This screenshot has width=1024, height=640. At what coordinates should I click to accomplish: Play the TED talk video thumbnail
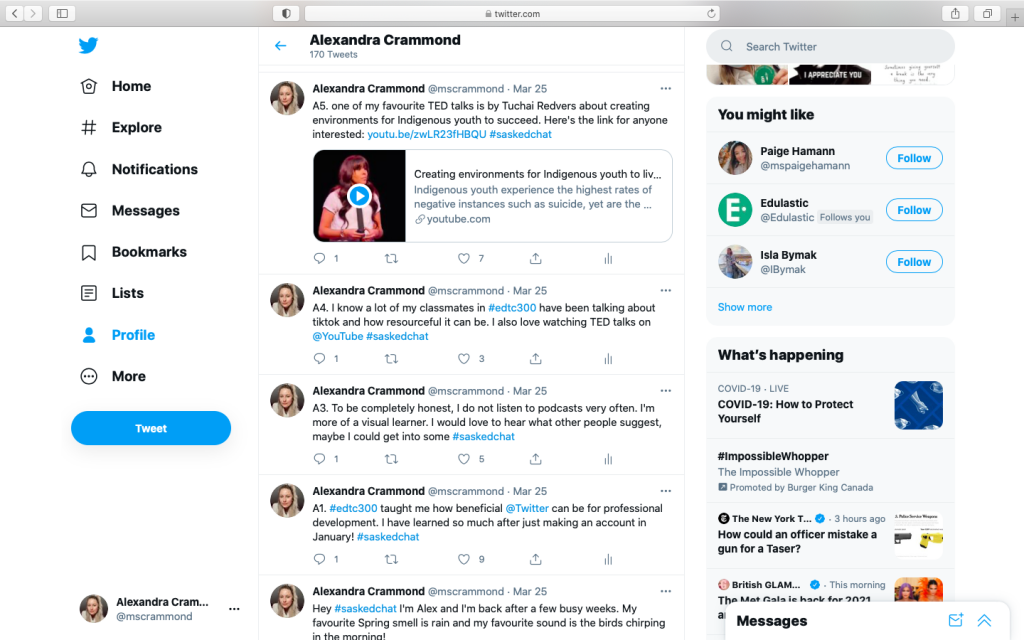coord(359,196)
